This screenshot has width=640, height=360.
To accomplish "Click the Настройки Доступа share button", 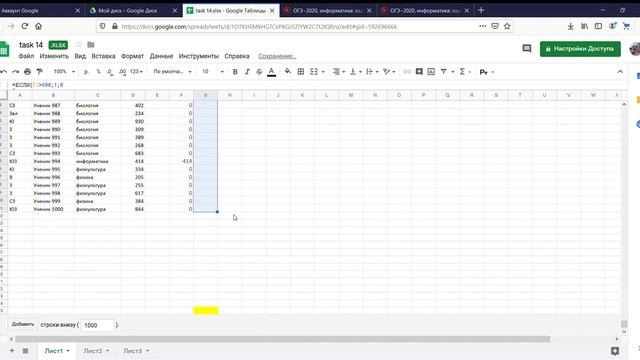I will click(x=580, y=49).
